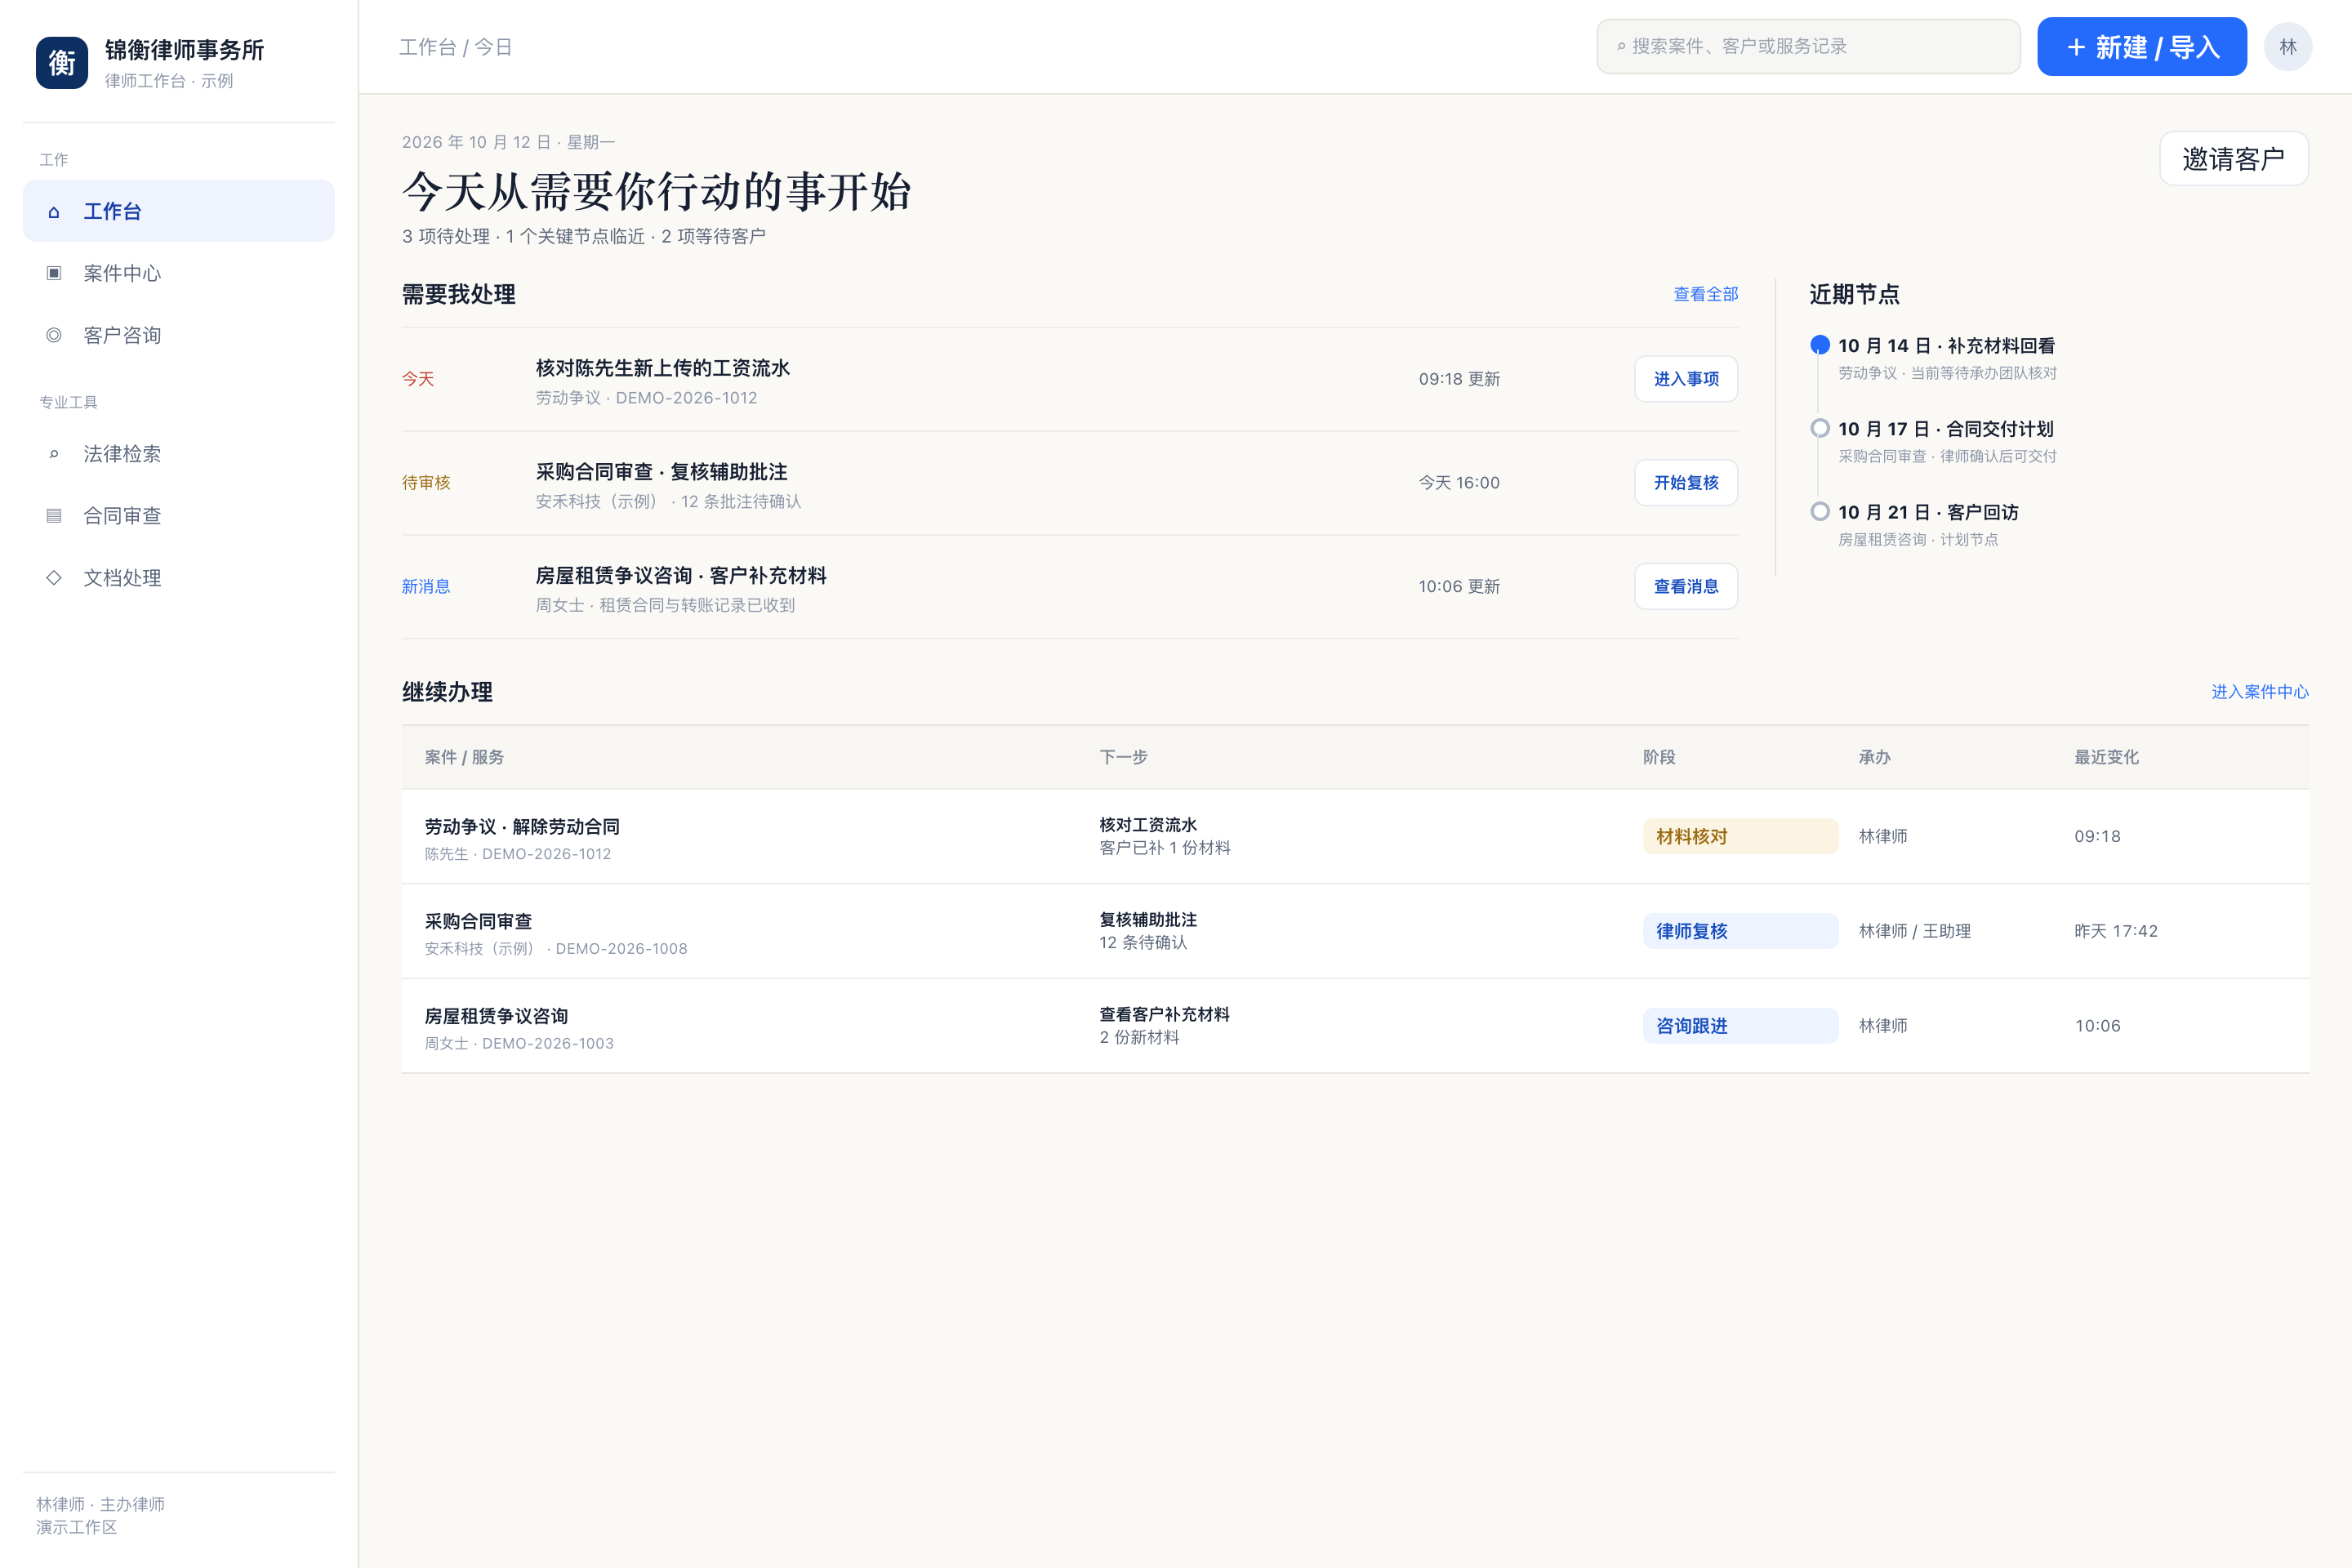Click 查看消息 for 房屋租赁争议咨询

coord(1686,587)
